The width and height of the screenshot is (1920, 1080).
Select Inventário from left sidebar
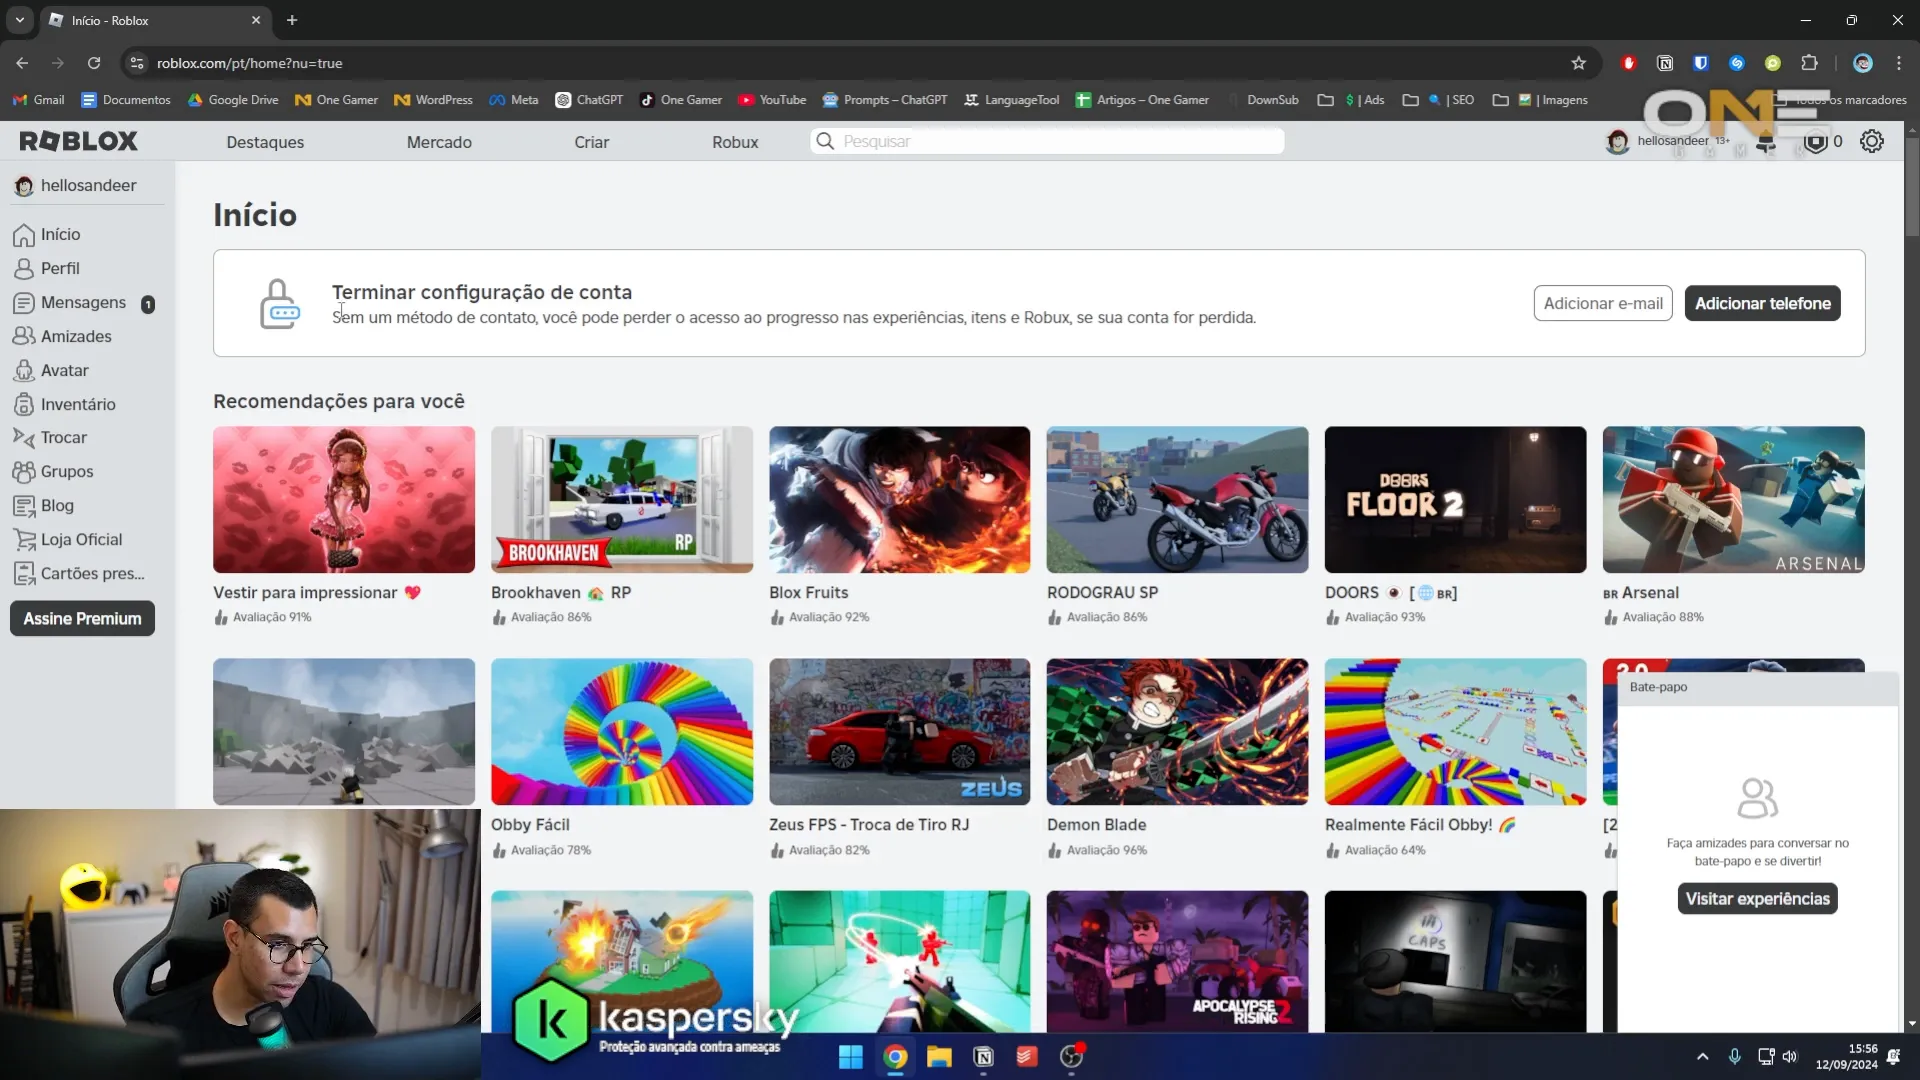pos(79,404)
